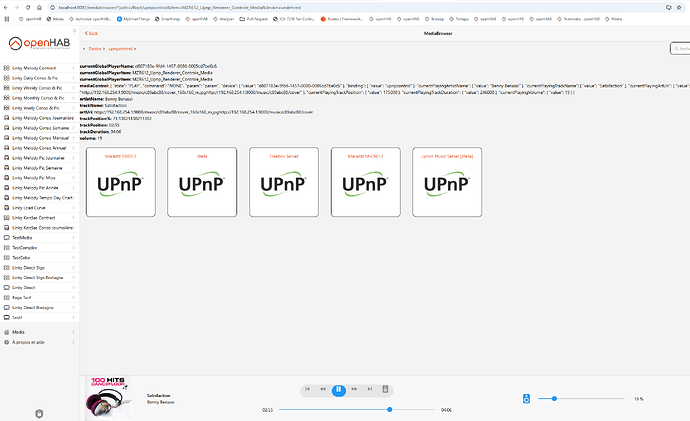Click layout icon beside Linky Kerdae Contract
The image size is (690, 421).
click(x=7, y=218)
